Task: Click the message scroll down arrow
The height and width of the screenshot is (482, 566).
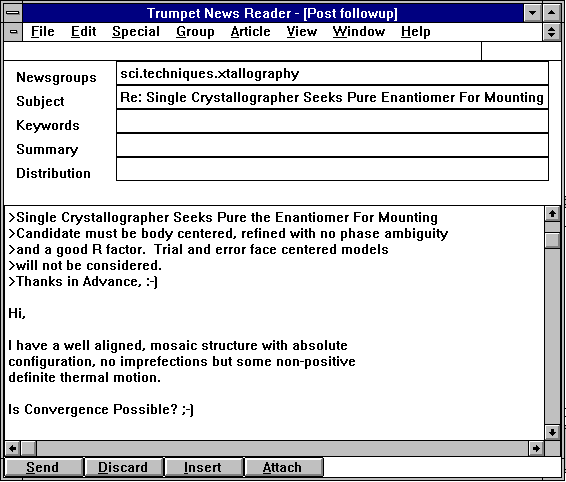Action: [552, 432]
